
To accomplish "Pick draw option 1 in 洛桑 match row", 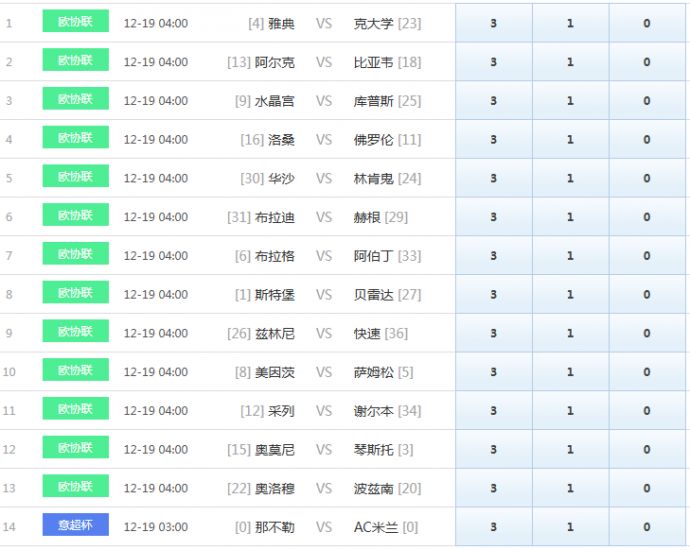I will pyautogui.click(x=570, y=140).
